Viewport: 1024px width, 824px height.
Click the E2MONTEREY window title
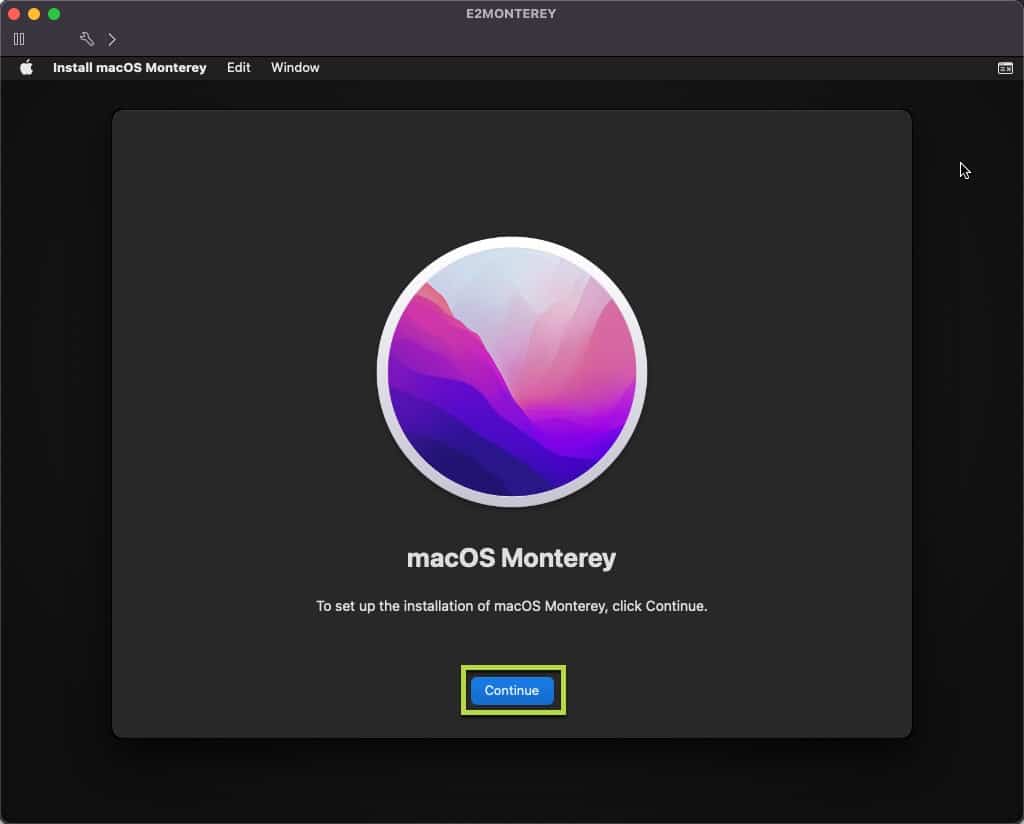click(511, 14)
